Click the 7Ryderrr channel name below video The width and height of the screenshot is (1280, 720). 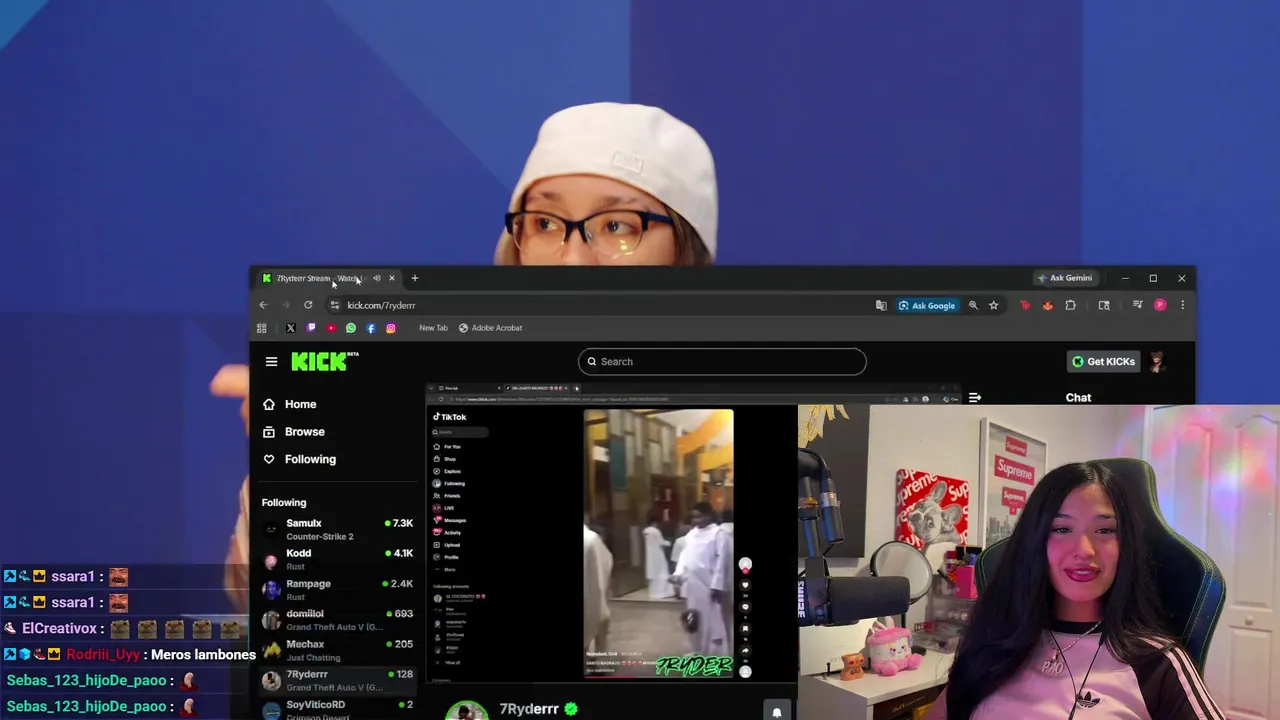[x=529, y=709]
